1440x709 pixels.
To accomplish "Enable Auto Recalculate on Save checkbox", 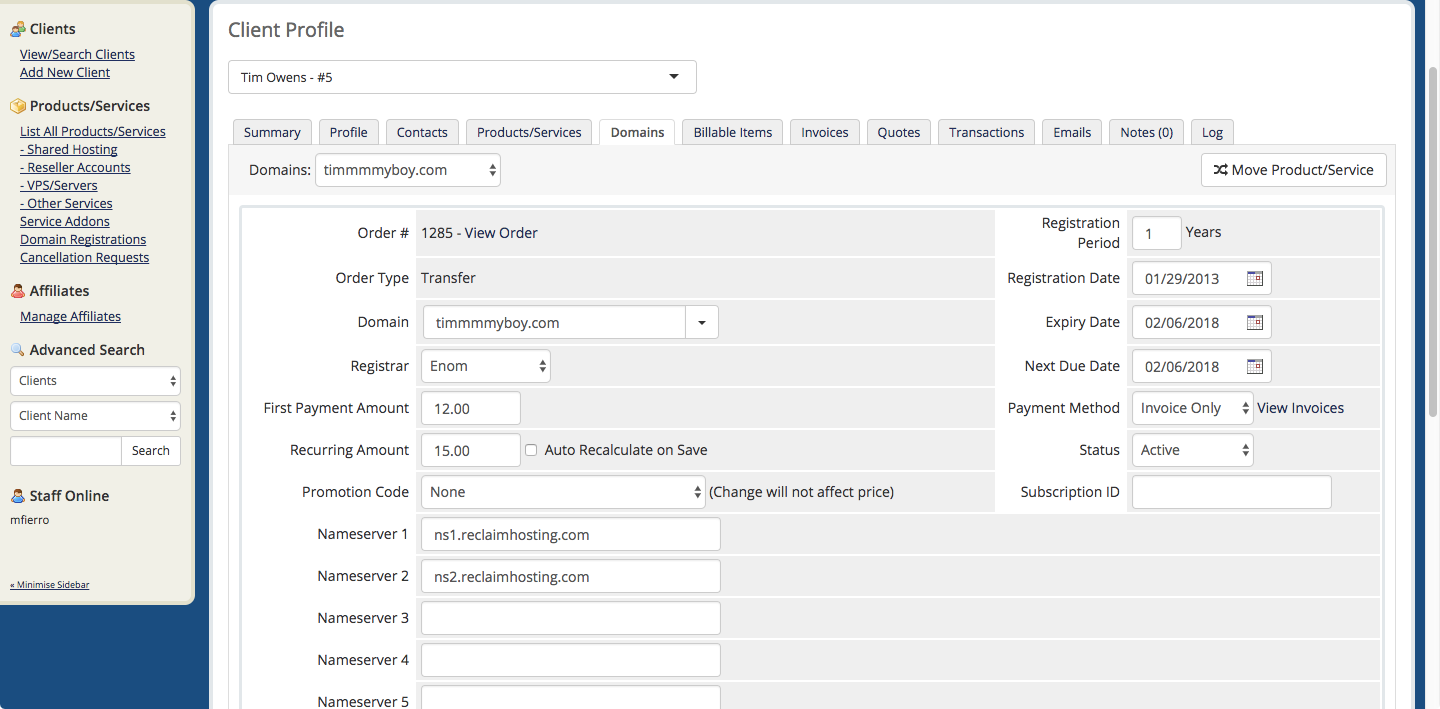I will (x=532, y=450).
